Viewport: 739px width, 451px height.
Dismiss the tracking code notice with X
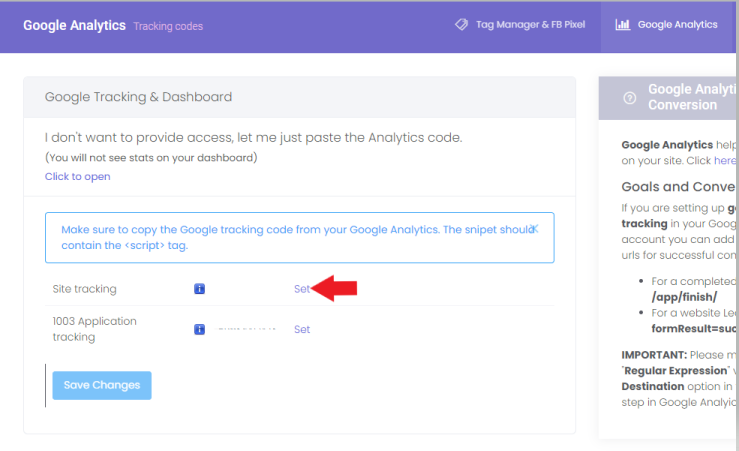click(x=535, y=229)
